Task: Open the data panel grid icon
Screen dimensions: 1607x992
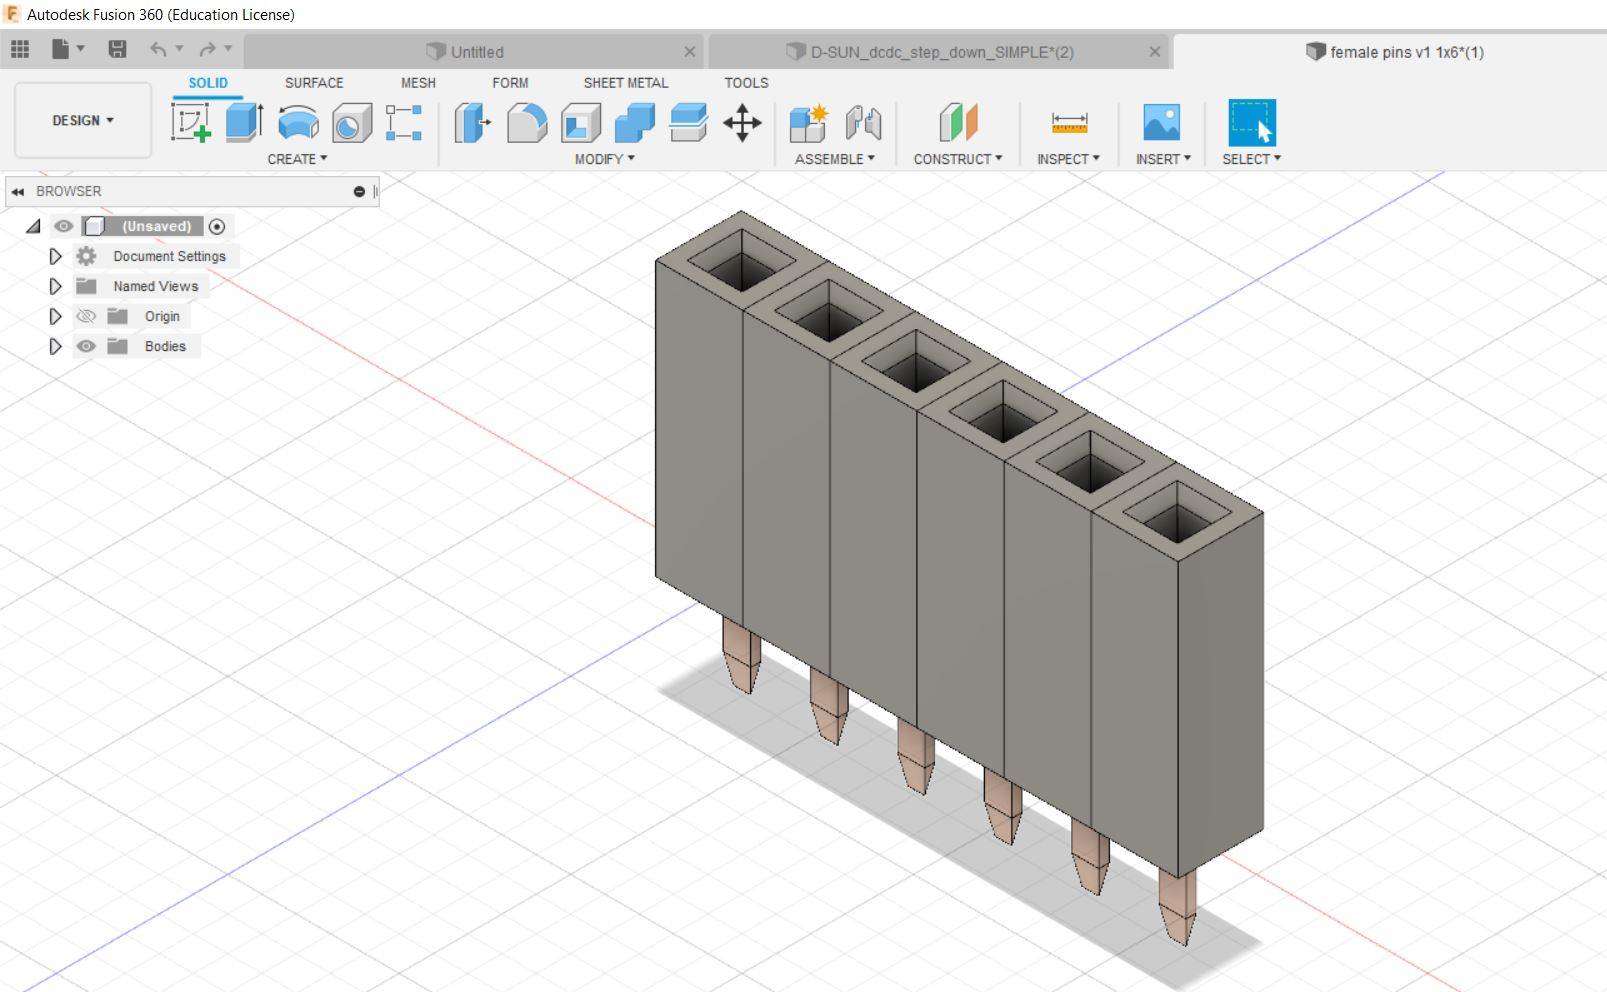Action: coord(20,49)
